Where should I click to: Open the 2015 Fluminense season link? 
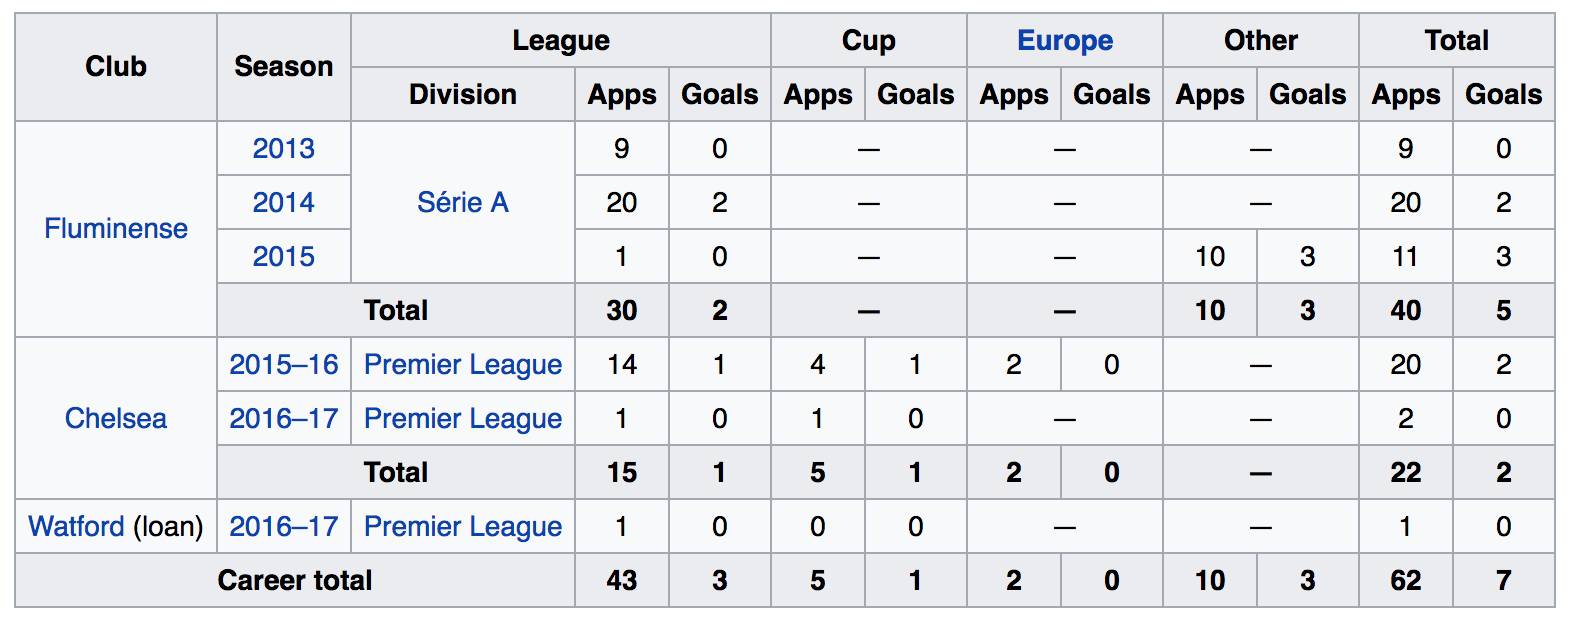[284, 257]
